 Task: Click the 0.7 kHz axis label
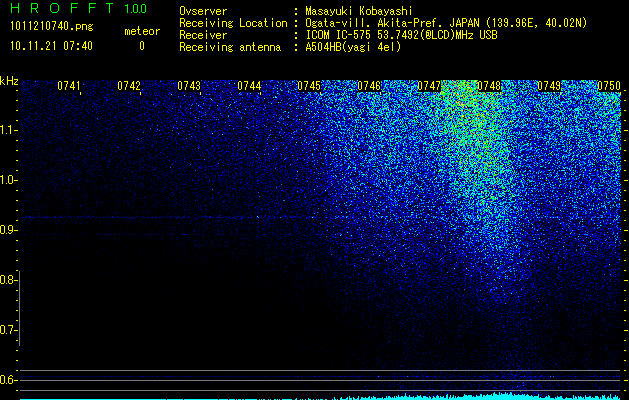point(7,330)
